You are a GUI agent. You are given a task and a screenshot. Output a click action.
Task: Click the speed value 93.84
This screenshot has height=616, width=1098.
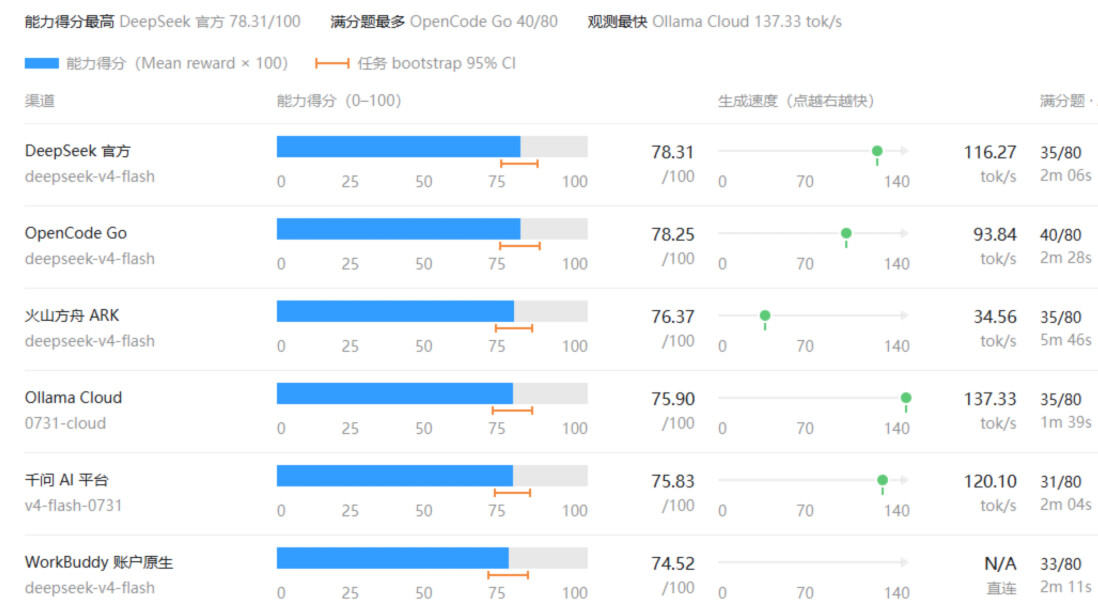pyautogui.click(x=994, y=234)
